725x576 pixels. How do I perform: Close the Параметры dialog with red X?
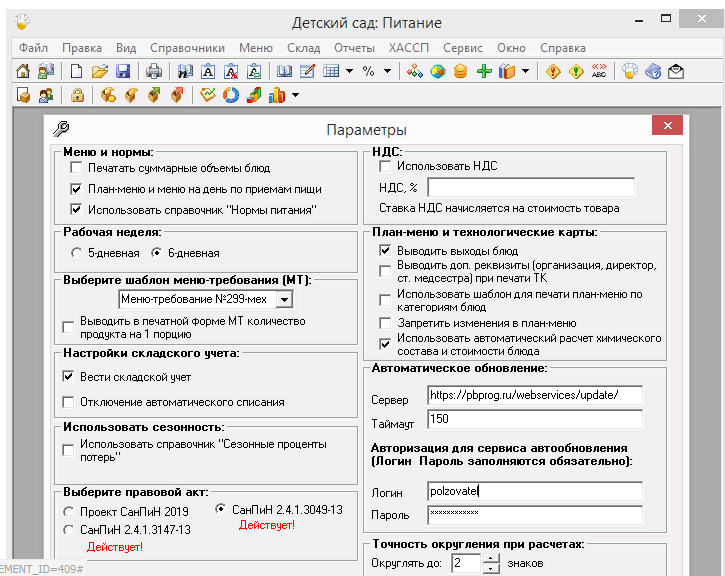(x=667, y=125)
